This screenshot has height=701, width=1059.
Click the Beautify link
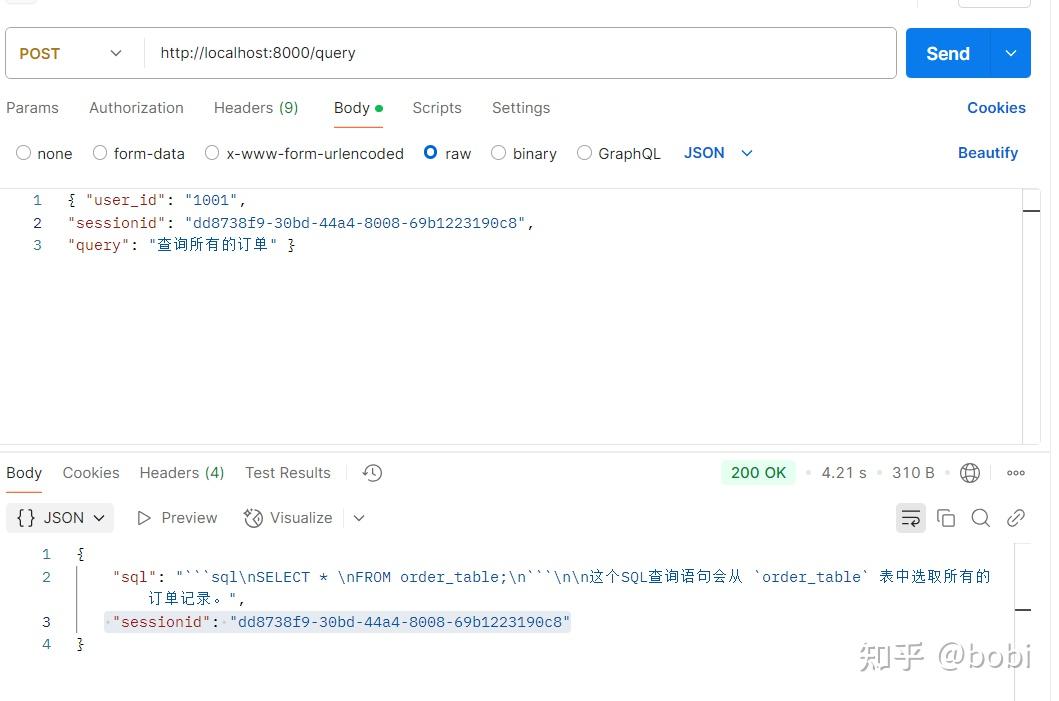coord(988,153)
